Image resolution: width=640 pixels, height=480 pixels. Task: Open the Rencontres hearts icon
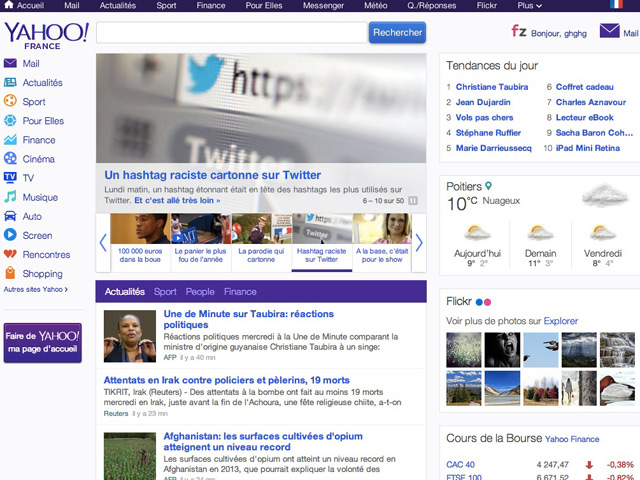tap(10, 254)
